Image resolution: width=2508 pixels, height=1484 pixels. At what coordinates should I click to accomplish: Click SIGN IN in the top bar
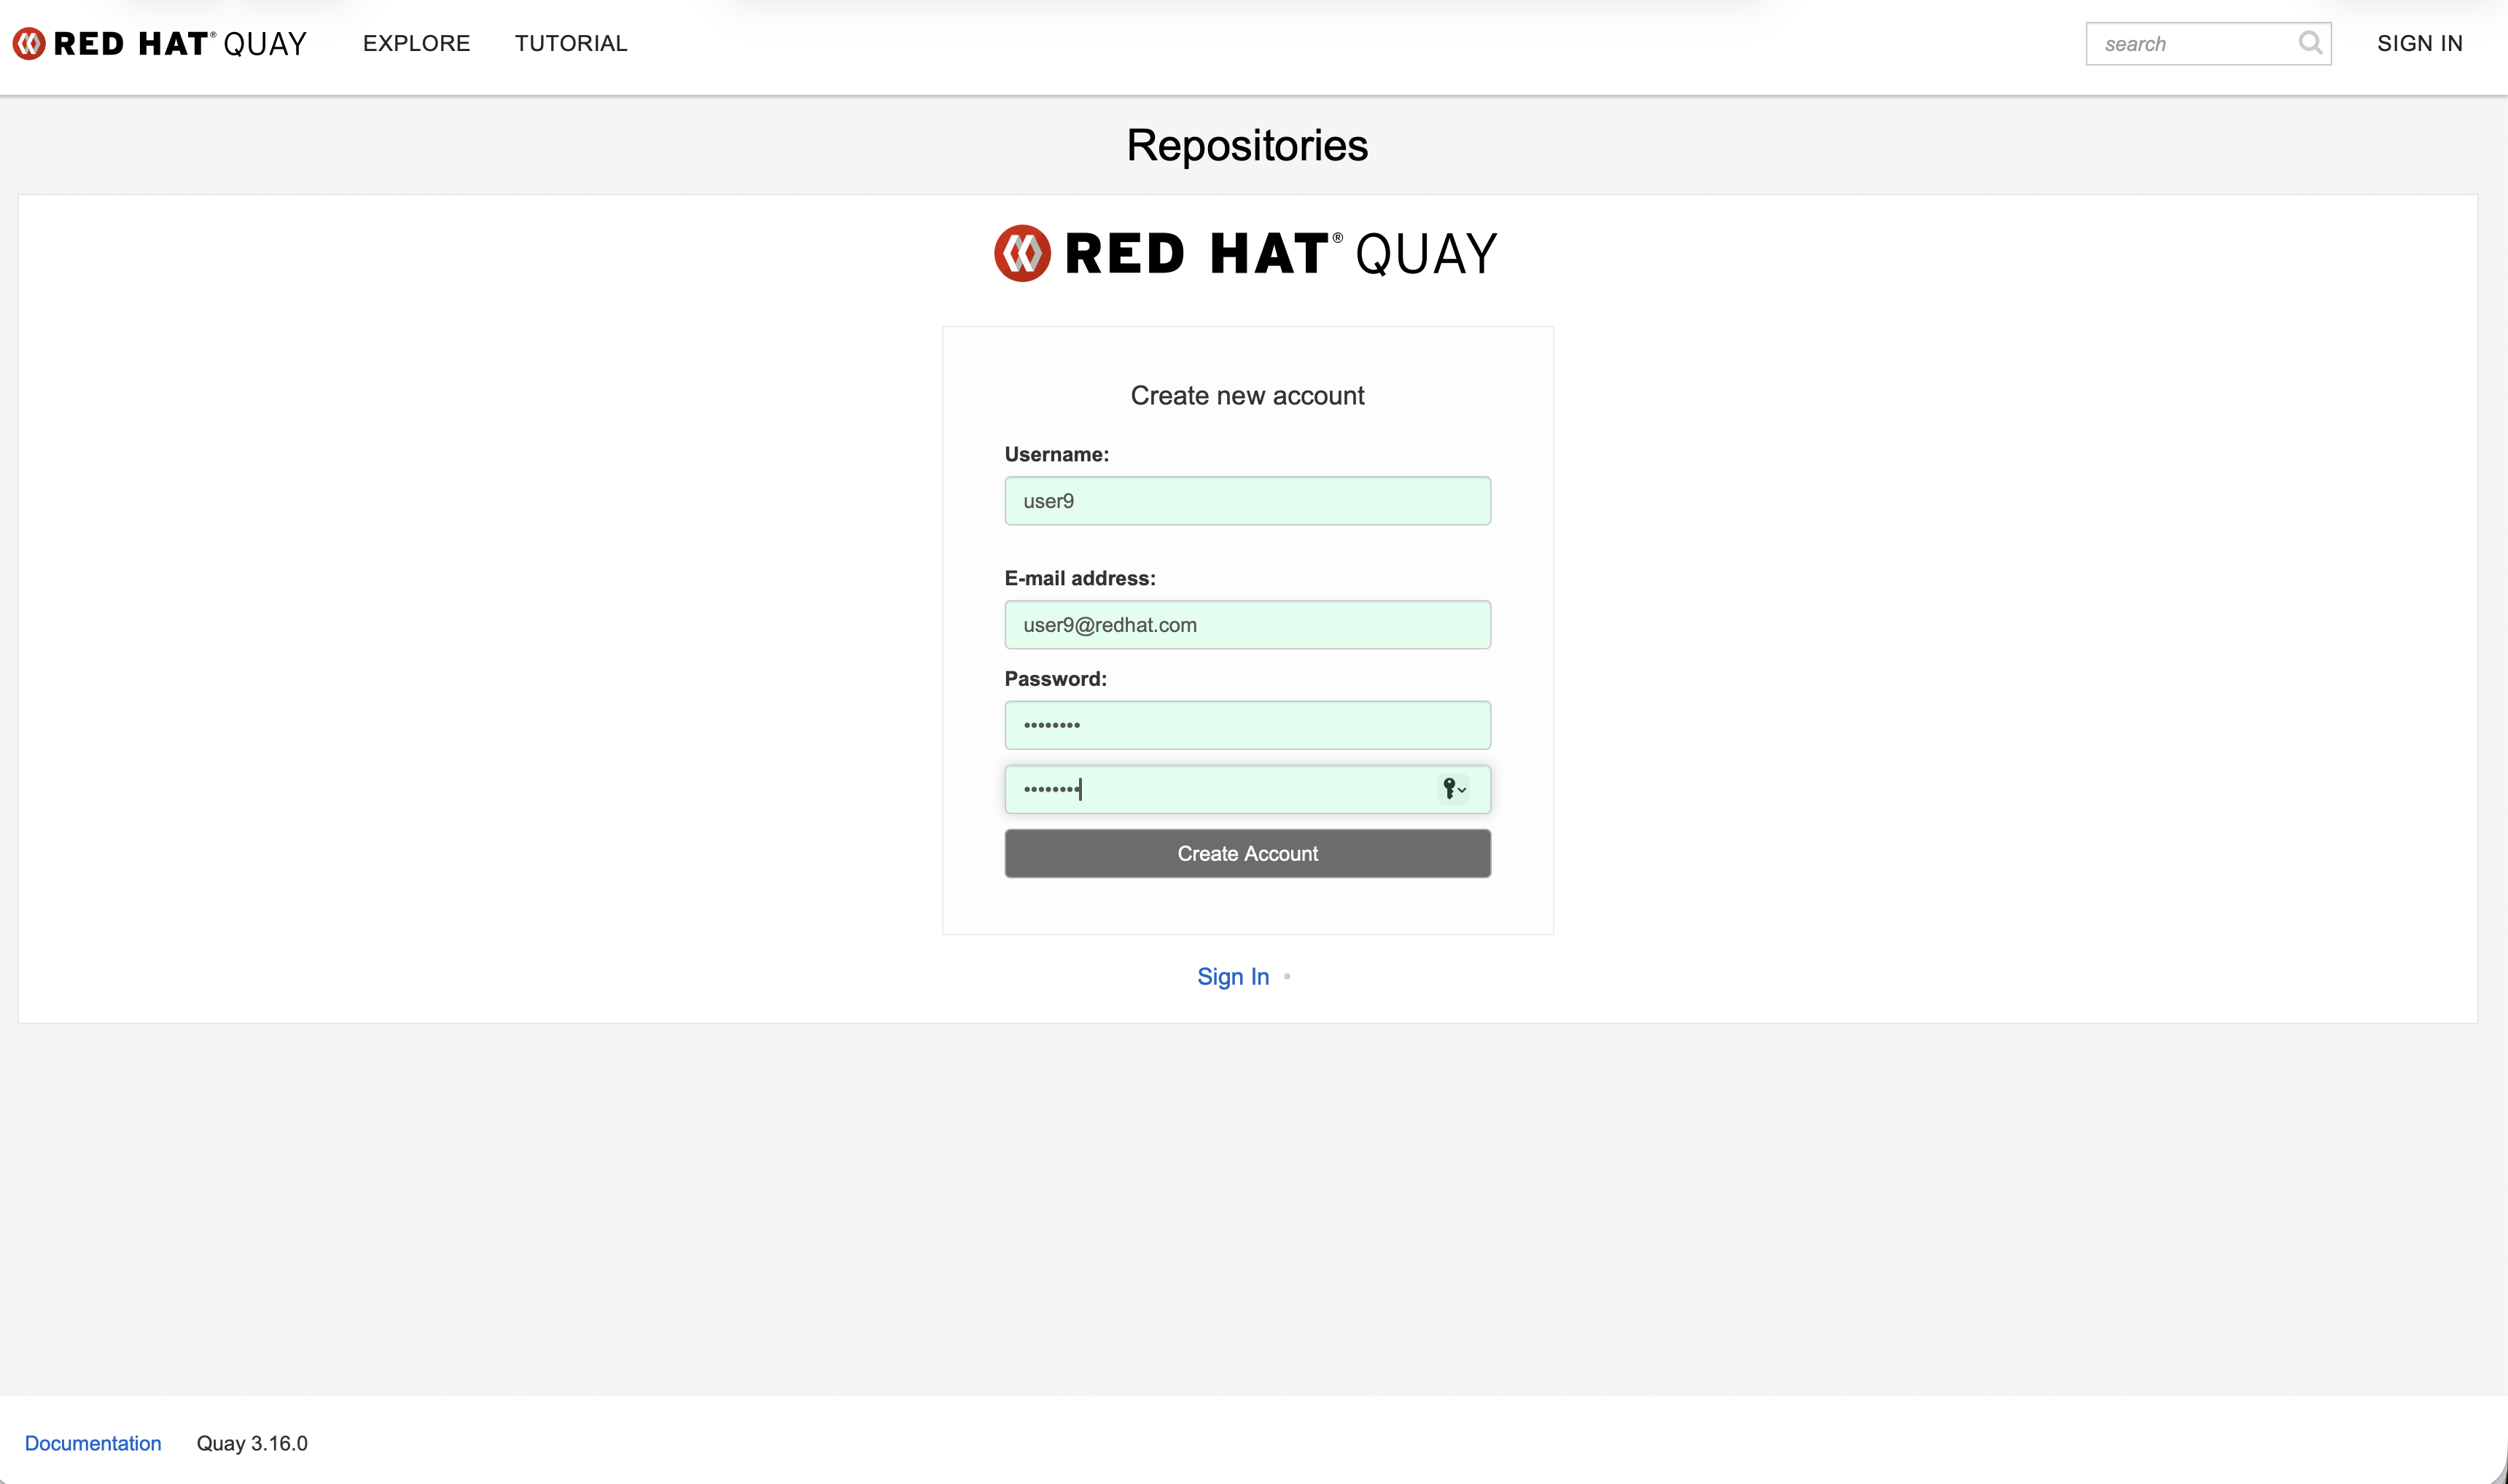pos(2419,44)
